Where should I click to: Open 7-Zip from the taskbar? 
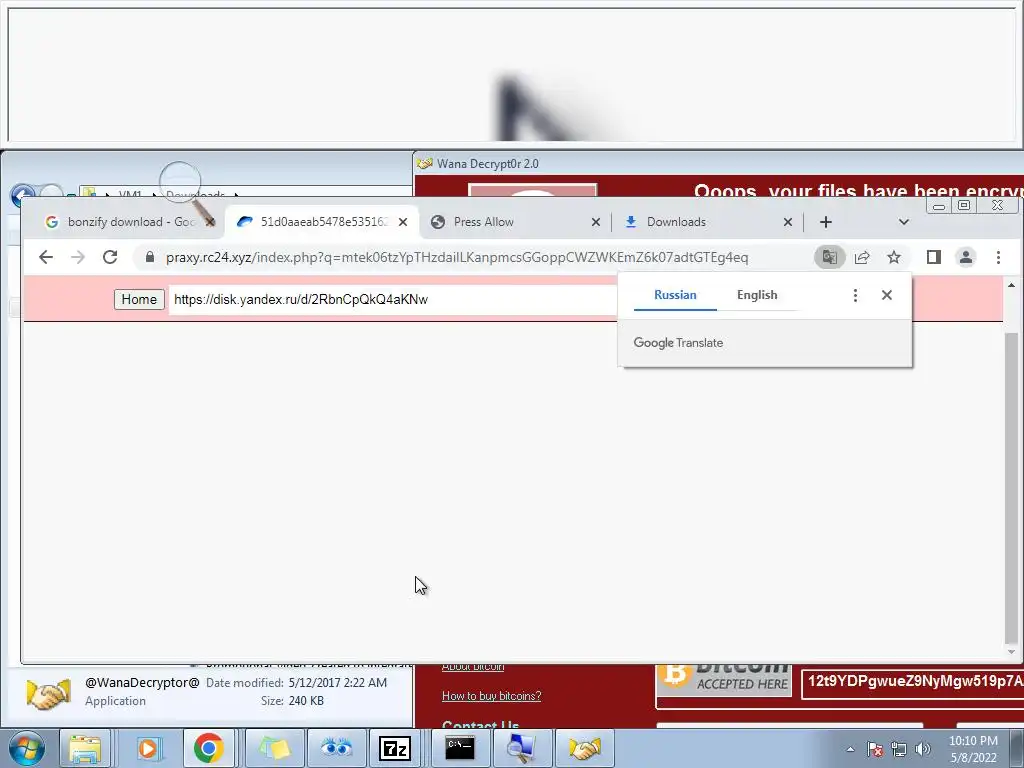coord(395,748)
